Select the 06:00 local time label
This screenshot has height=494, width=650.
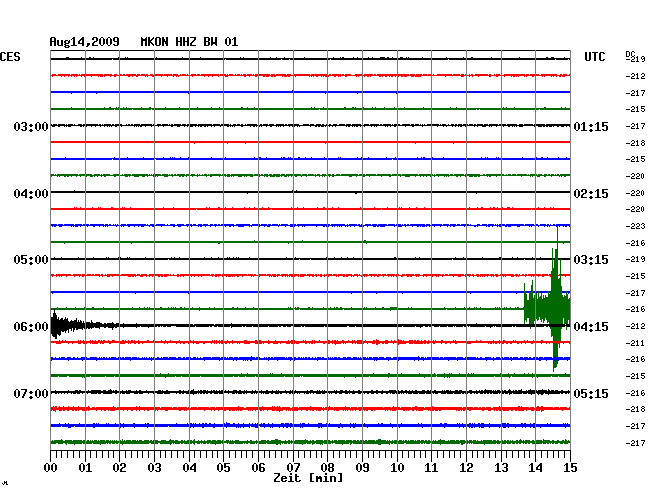tap(31, 327)
